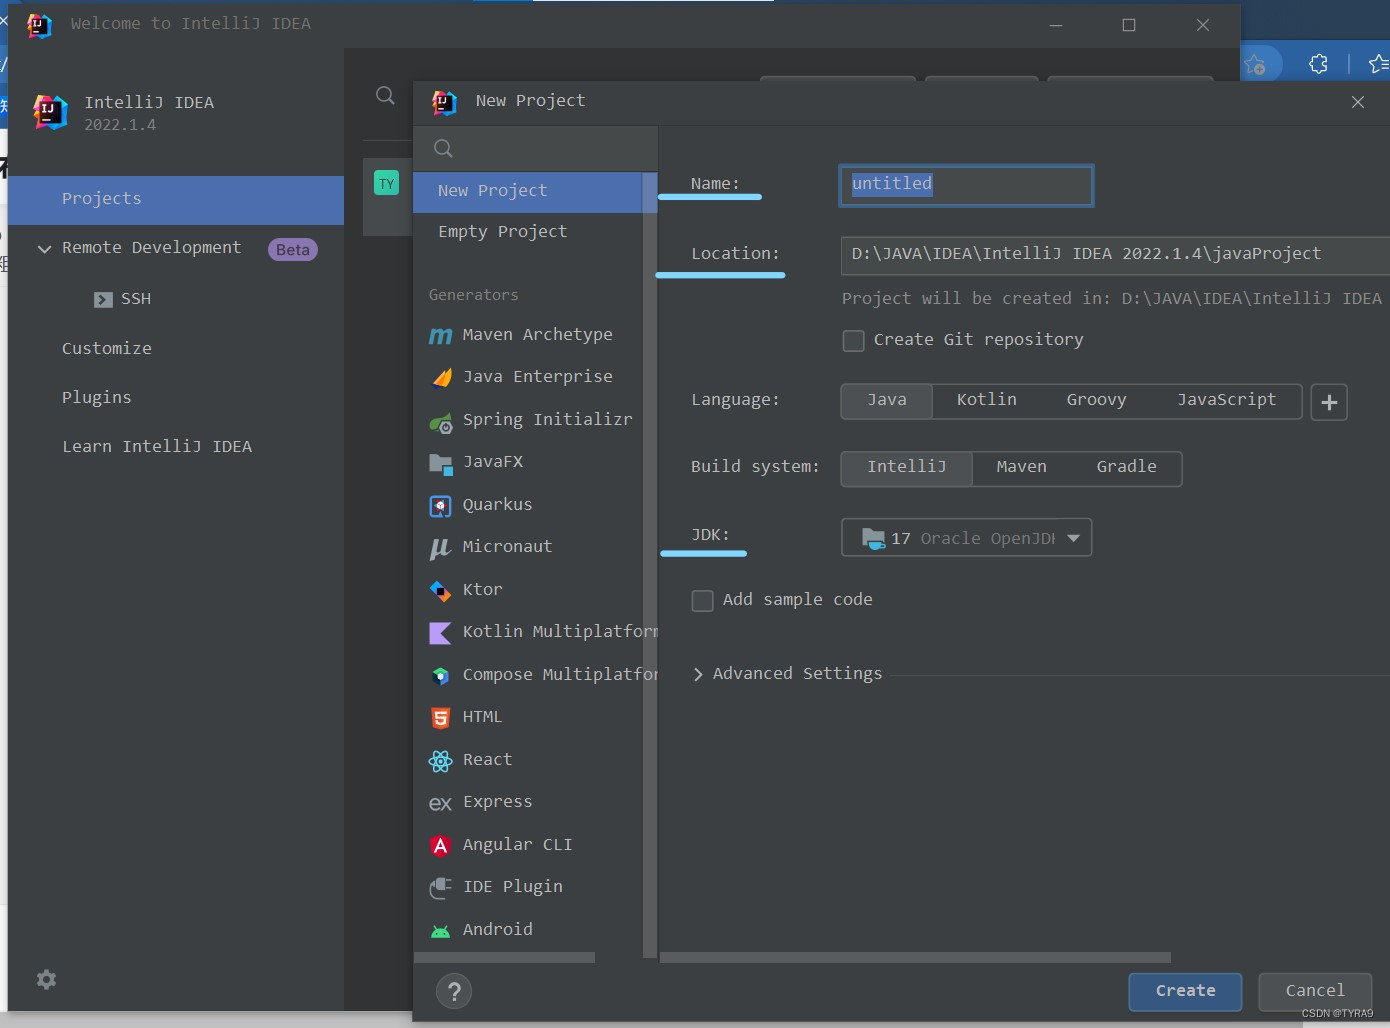This screenshot has height=1028, width=1390.
Task: Click the generators list vertical scrollbar
Action: [x=650, y=565]
